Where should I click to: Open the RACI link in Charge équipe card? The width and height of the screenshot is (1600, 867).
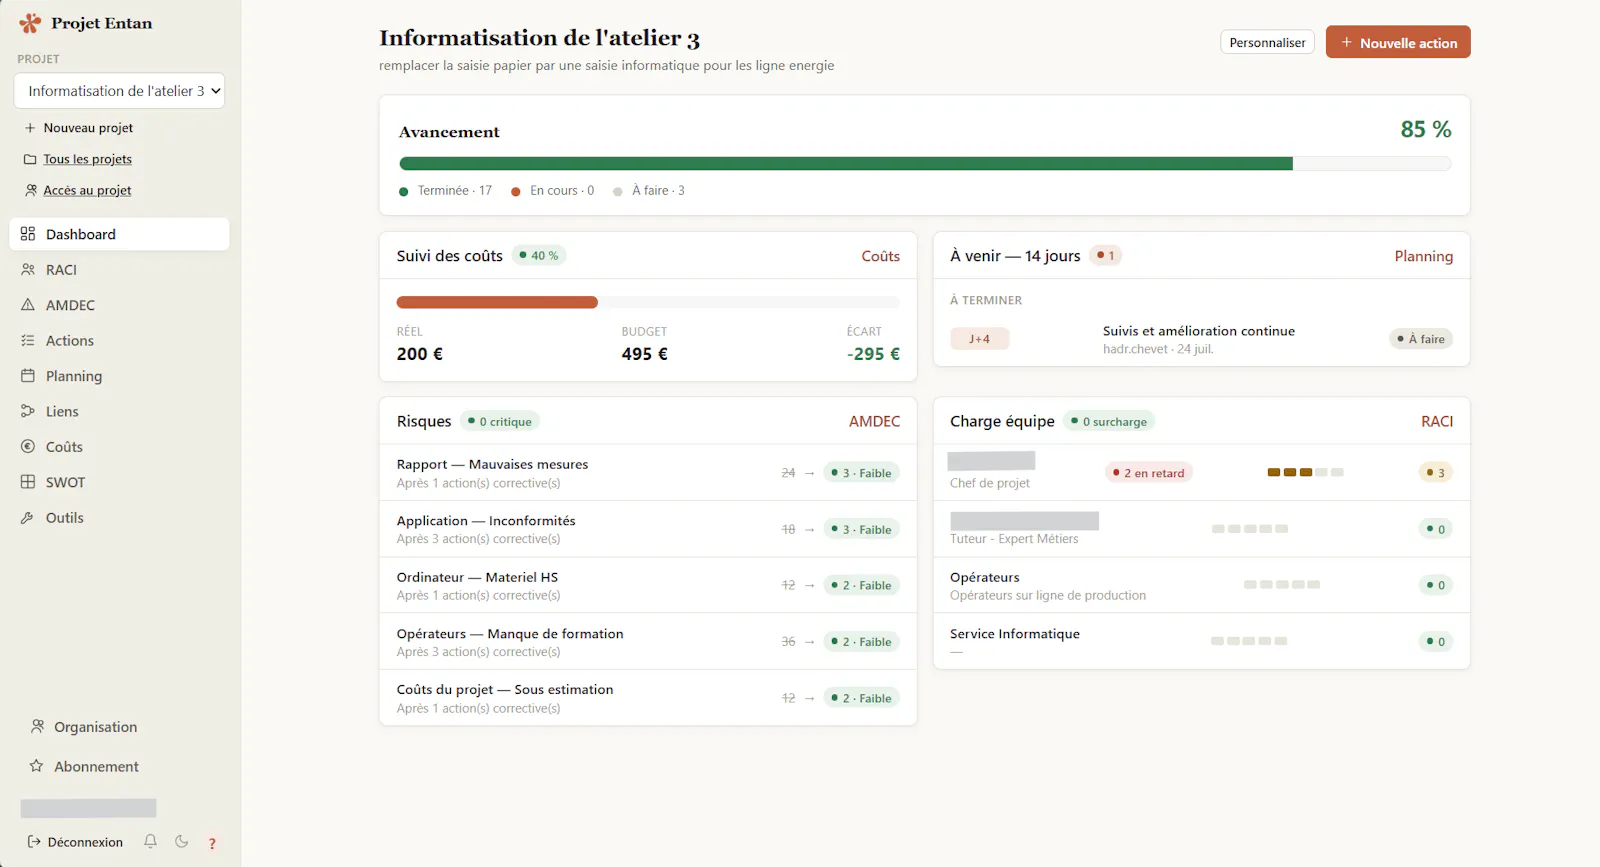coord(1437,422)
